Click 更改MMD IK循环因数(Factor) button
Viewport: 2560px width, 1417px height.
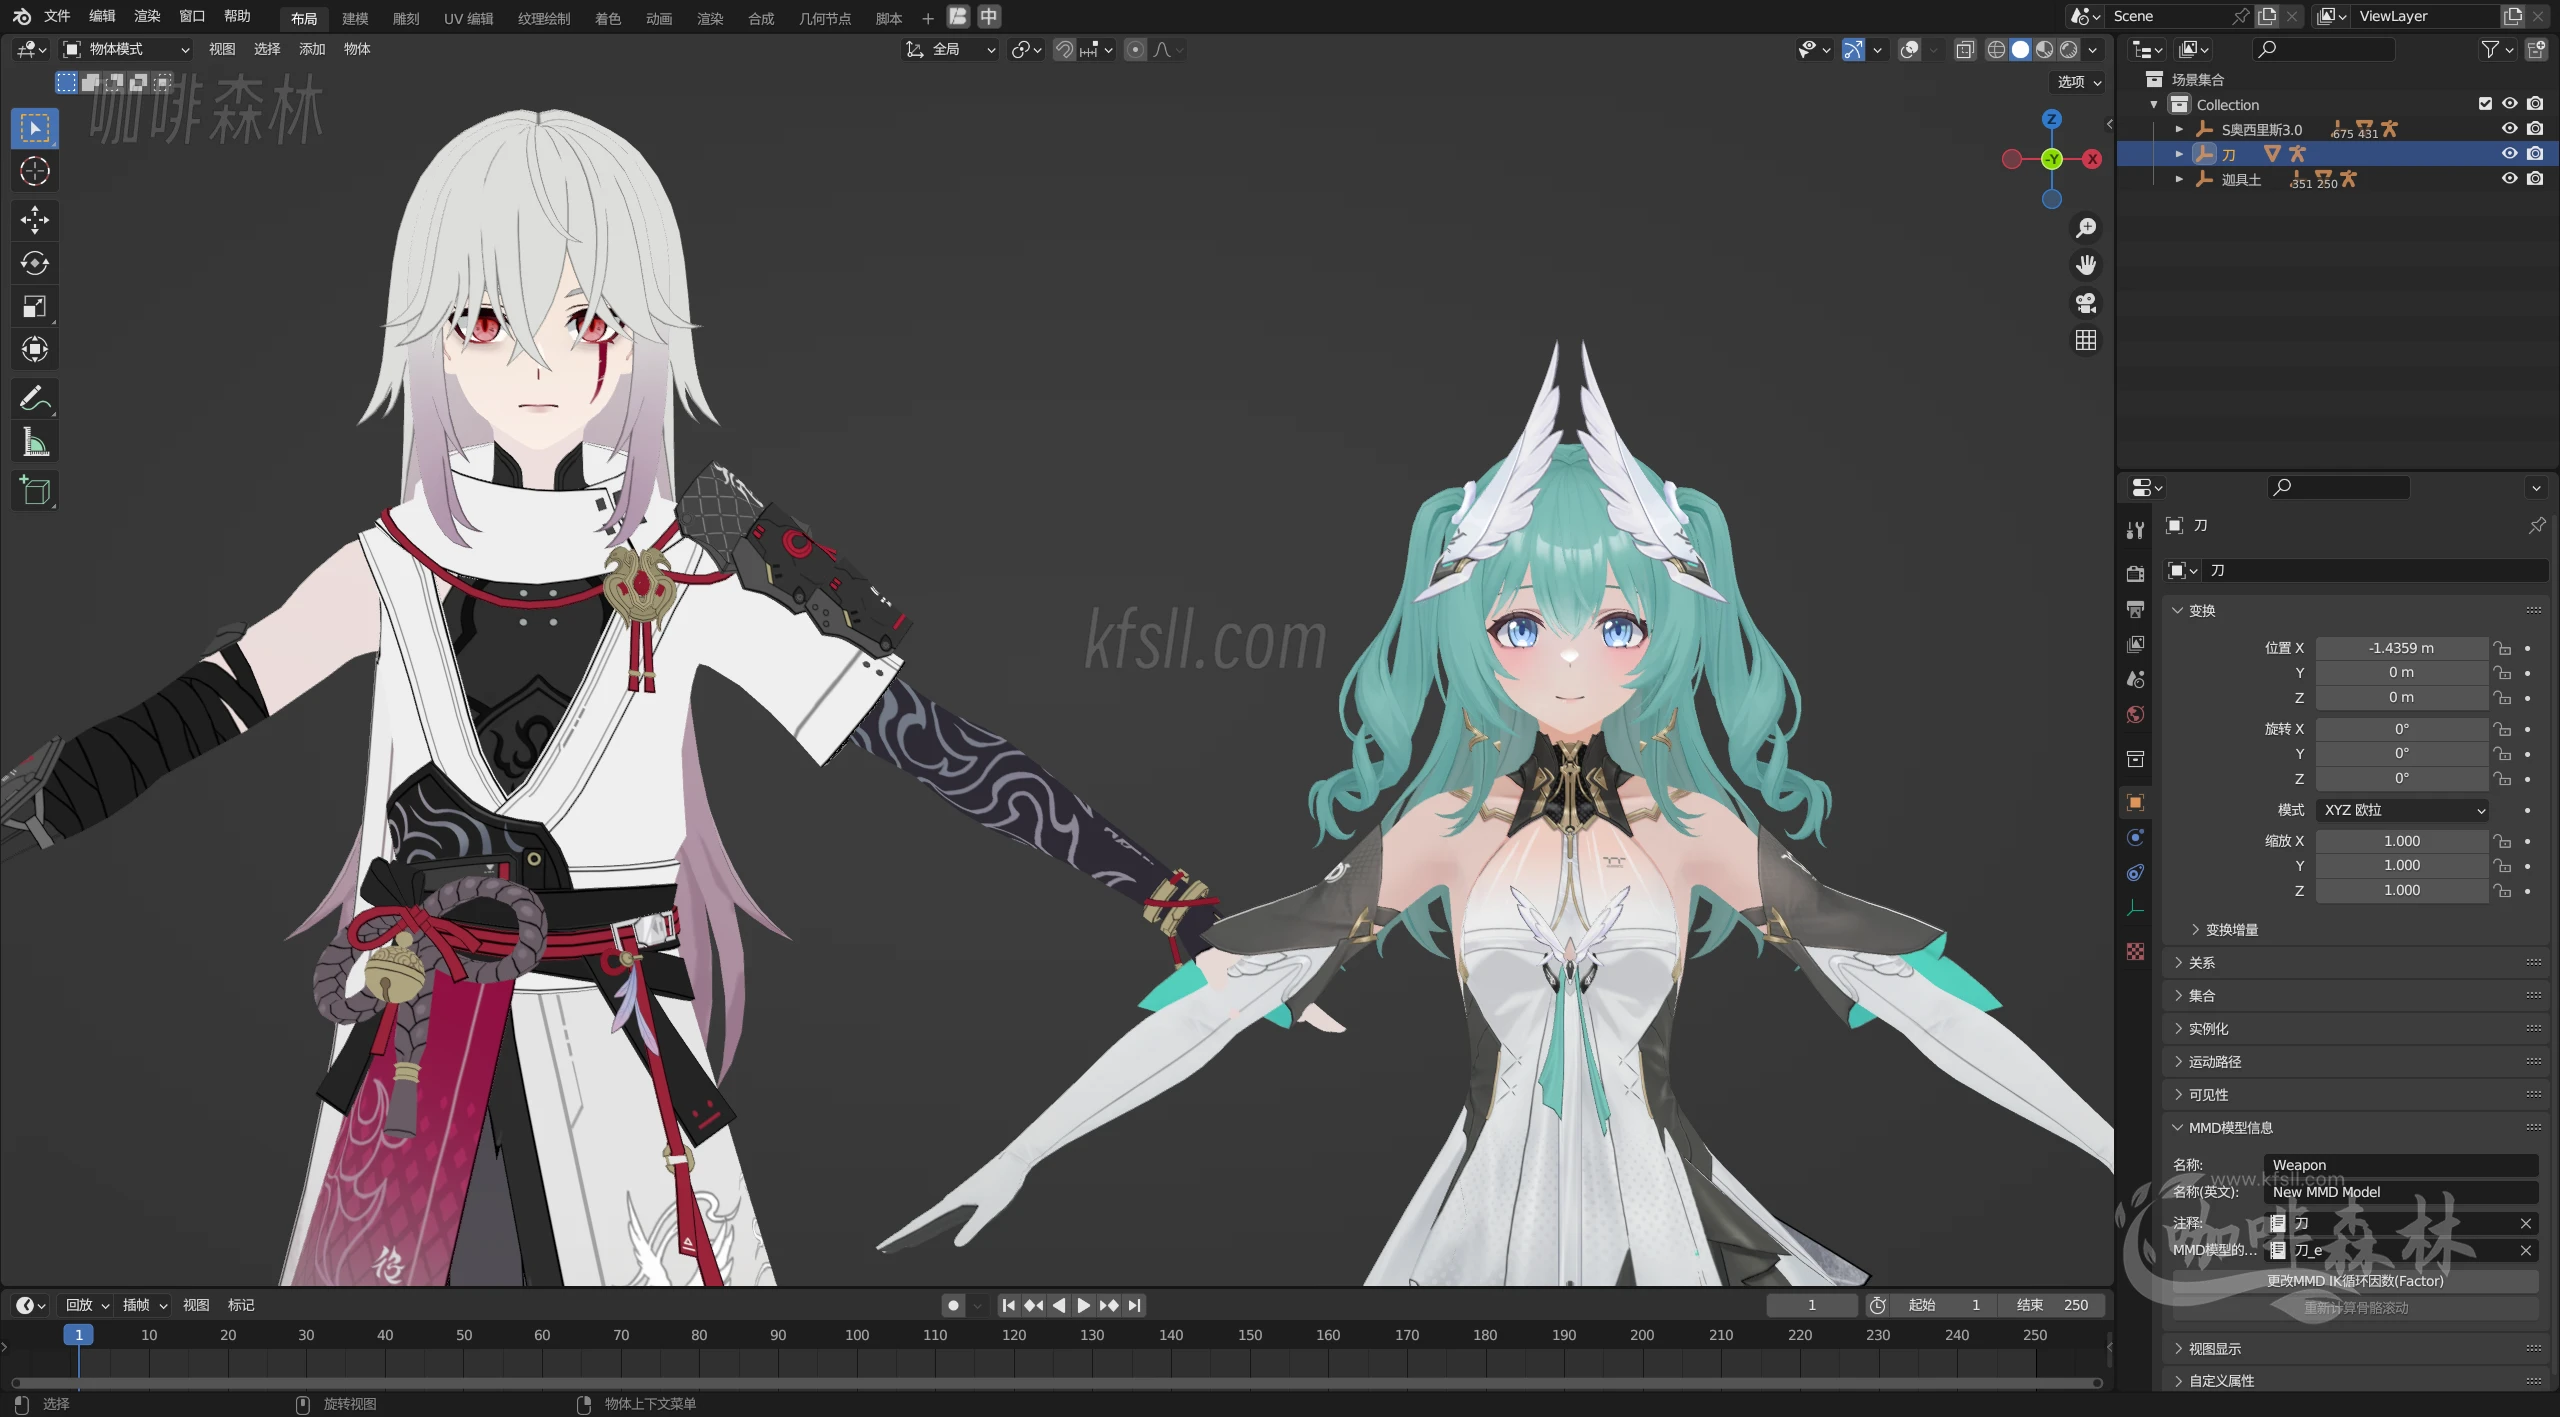coord(2354,1281)
